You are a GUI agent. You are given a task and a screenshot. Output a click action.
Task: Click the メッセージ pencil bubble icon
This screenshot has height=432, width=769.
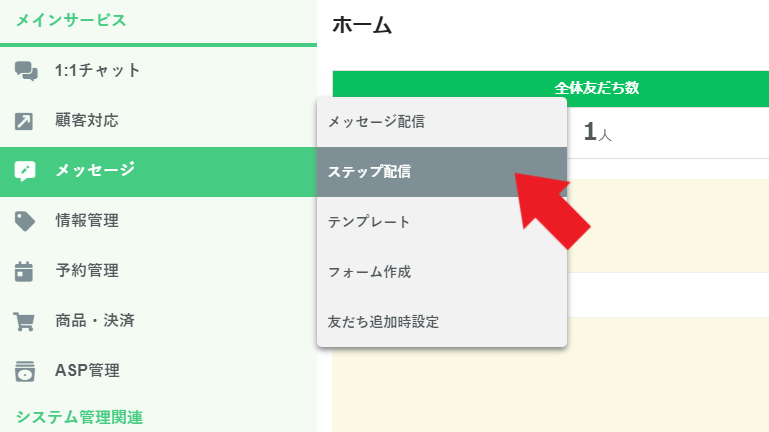[25, 172]
